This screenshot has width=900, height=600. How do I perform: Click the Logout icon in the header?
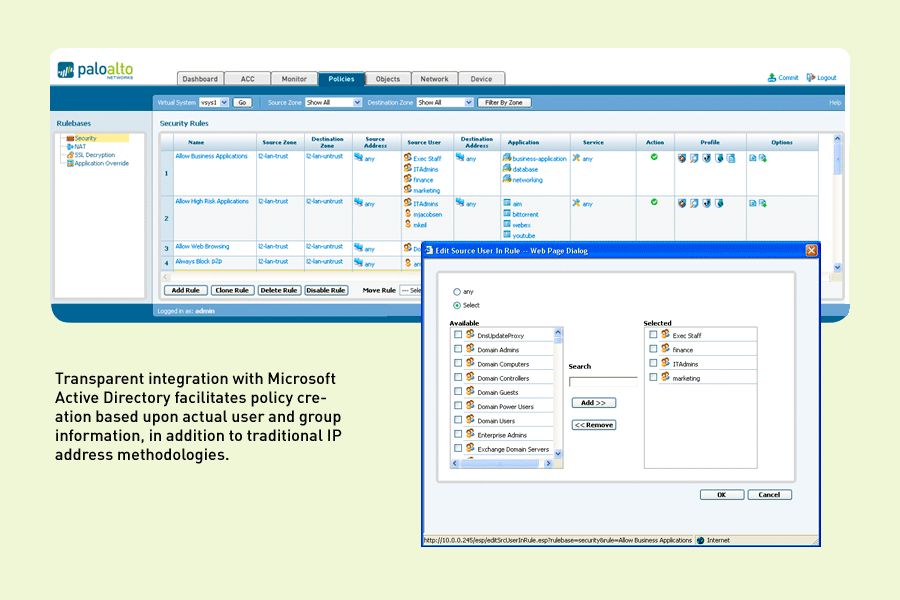point(810,78)
